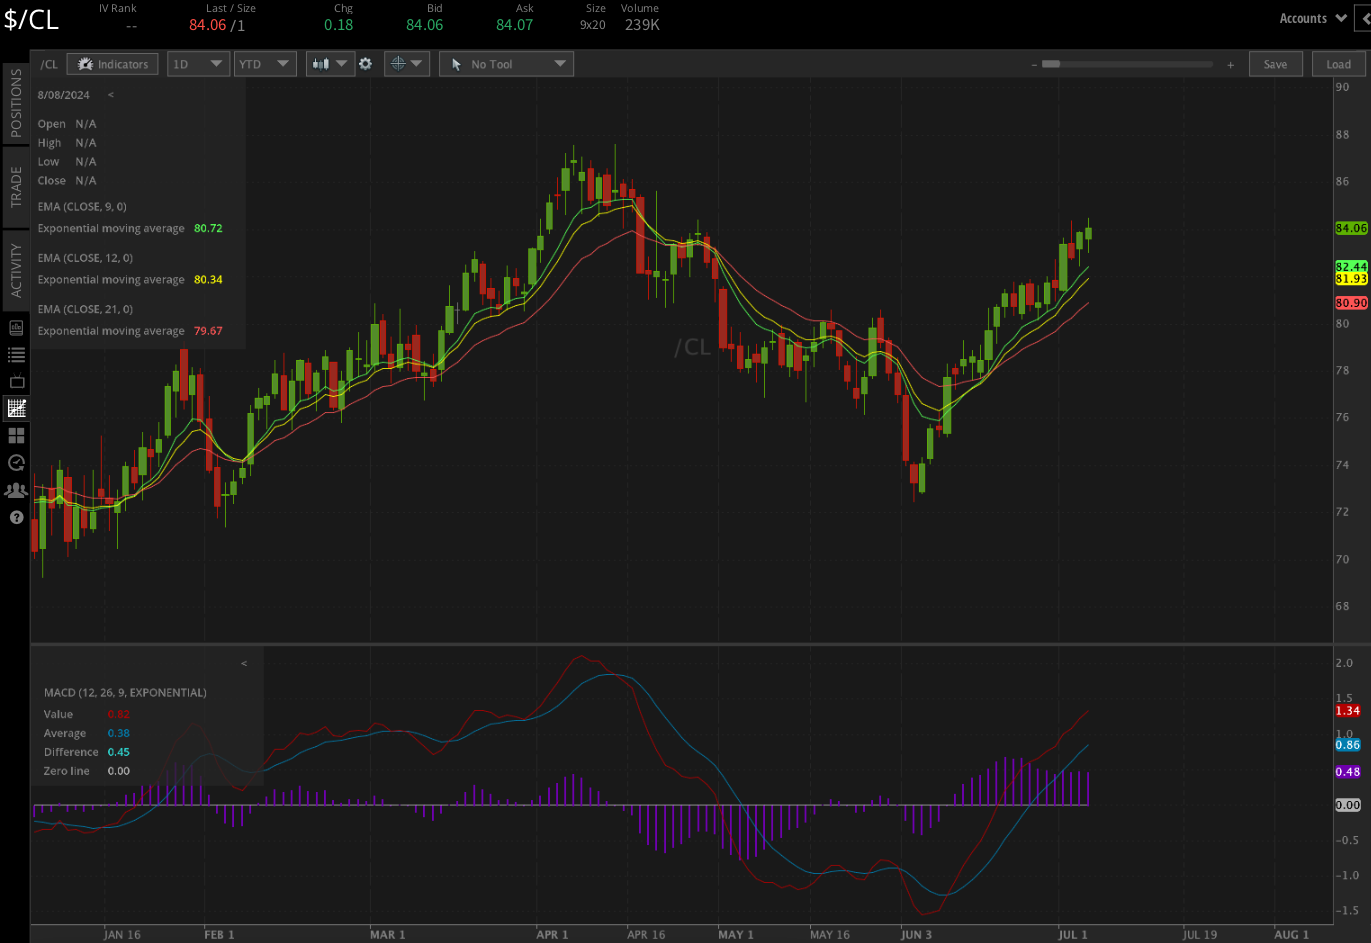Open the follow traders people icon
This screenshot has height=943, width=1371.
[x=15, y=490]
